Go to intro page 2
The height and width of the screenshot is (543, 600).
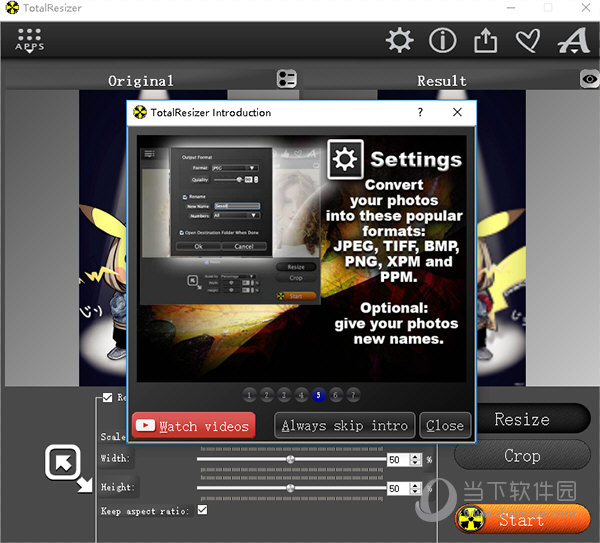[267, 395]
